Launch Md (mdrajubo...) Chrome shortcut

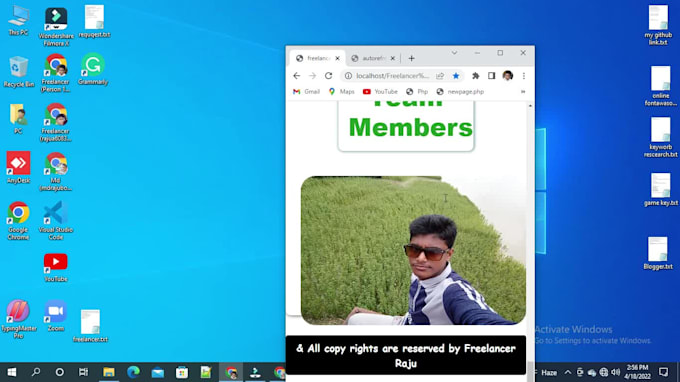click(x=56, y=172)
